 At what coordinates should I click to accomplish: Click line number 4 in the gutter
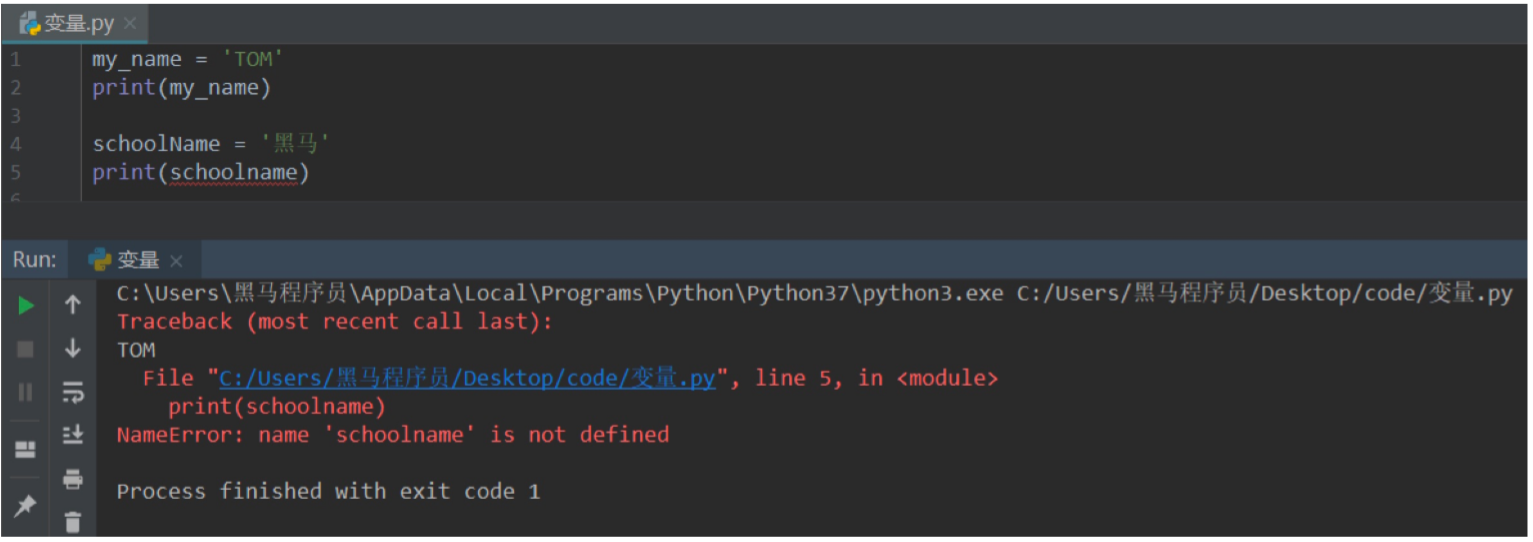[15, 144]
